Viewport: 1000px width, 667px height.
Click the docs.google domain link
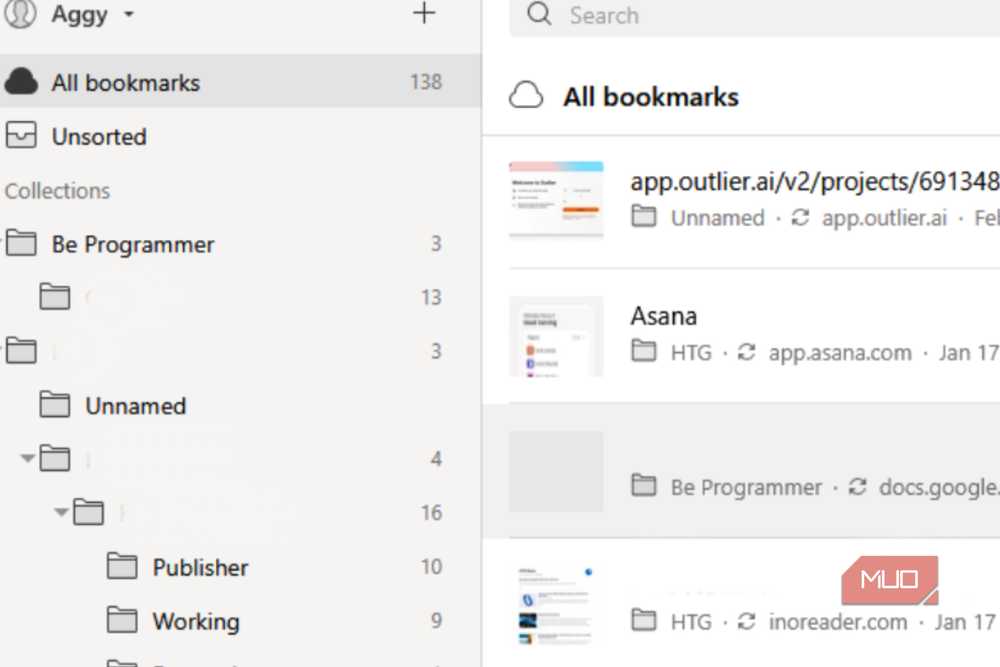(x=939, y=487)
